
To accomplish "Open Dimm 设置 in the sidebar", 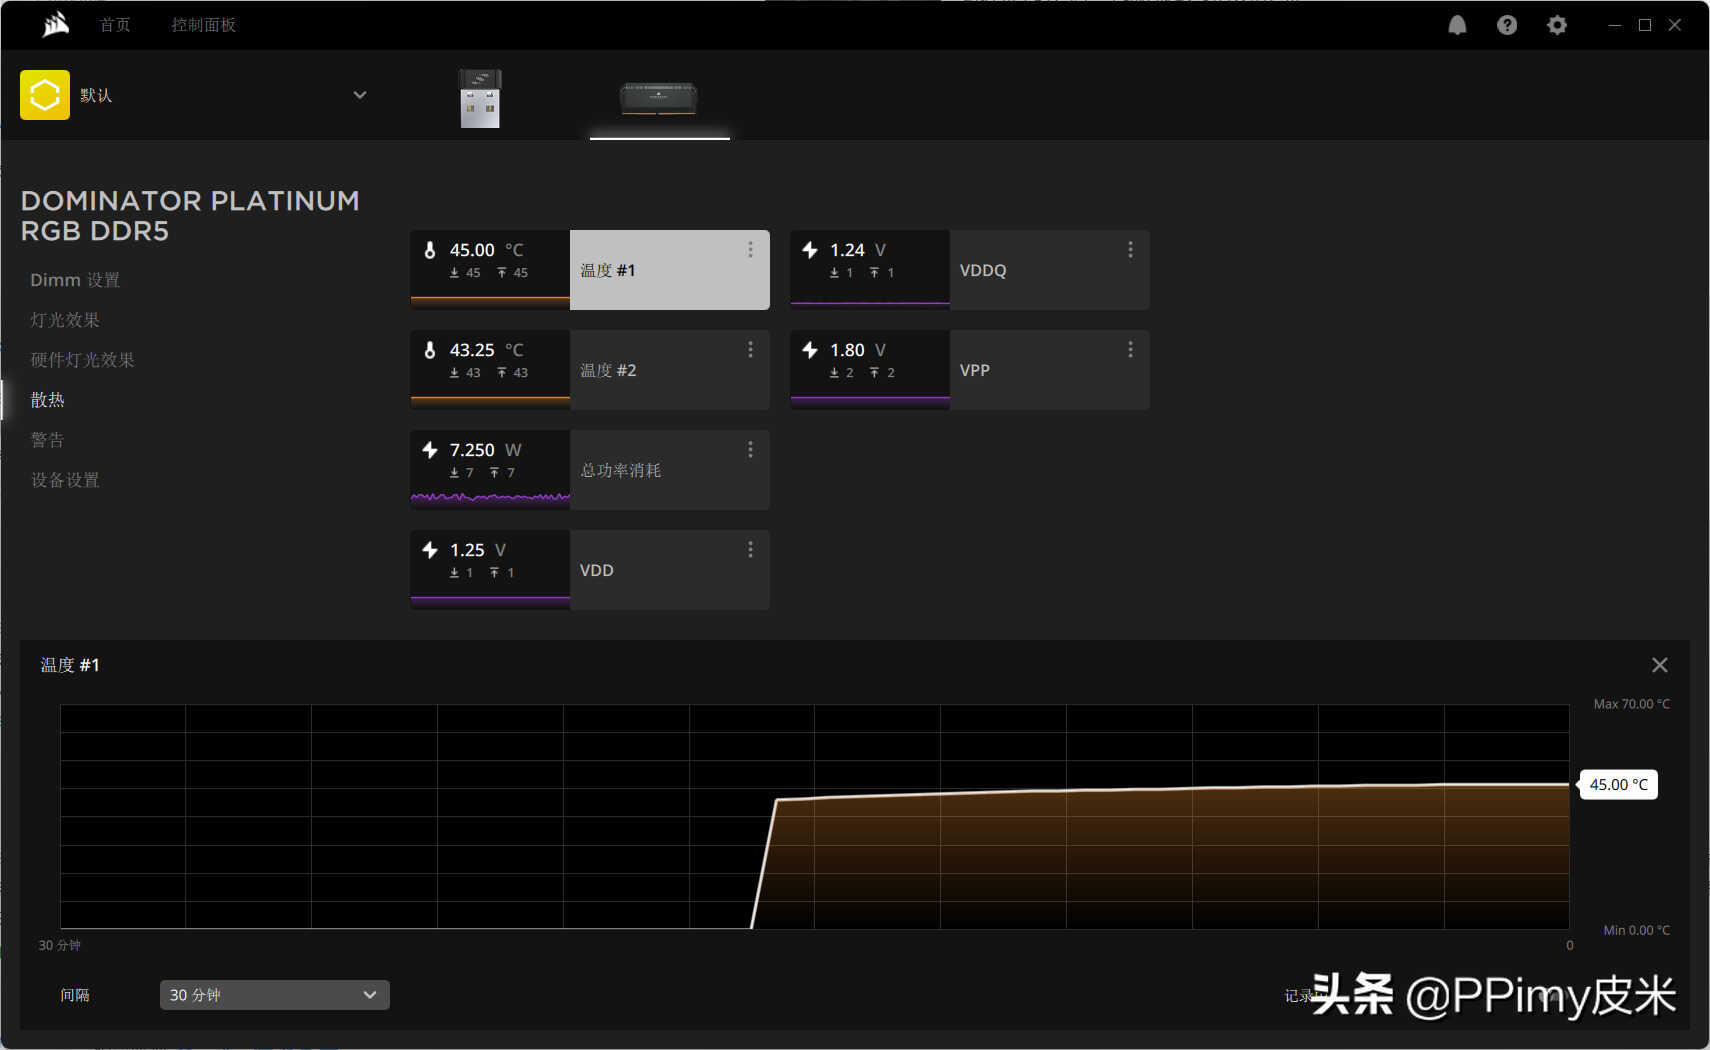I will click(75, 280).
